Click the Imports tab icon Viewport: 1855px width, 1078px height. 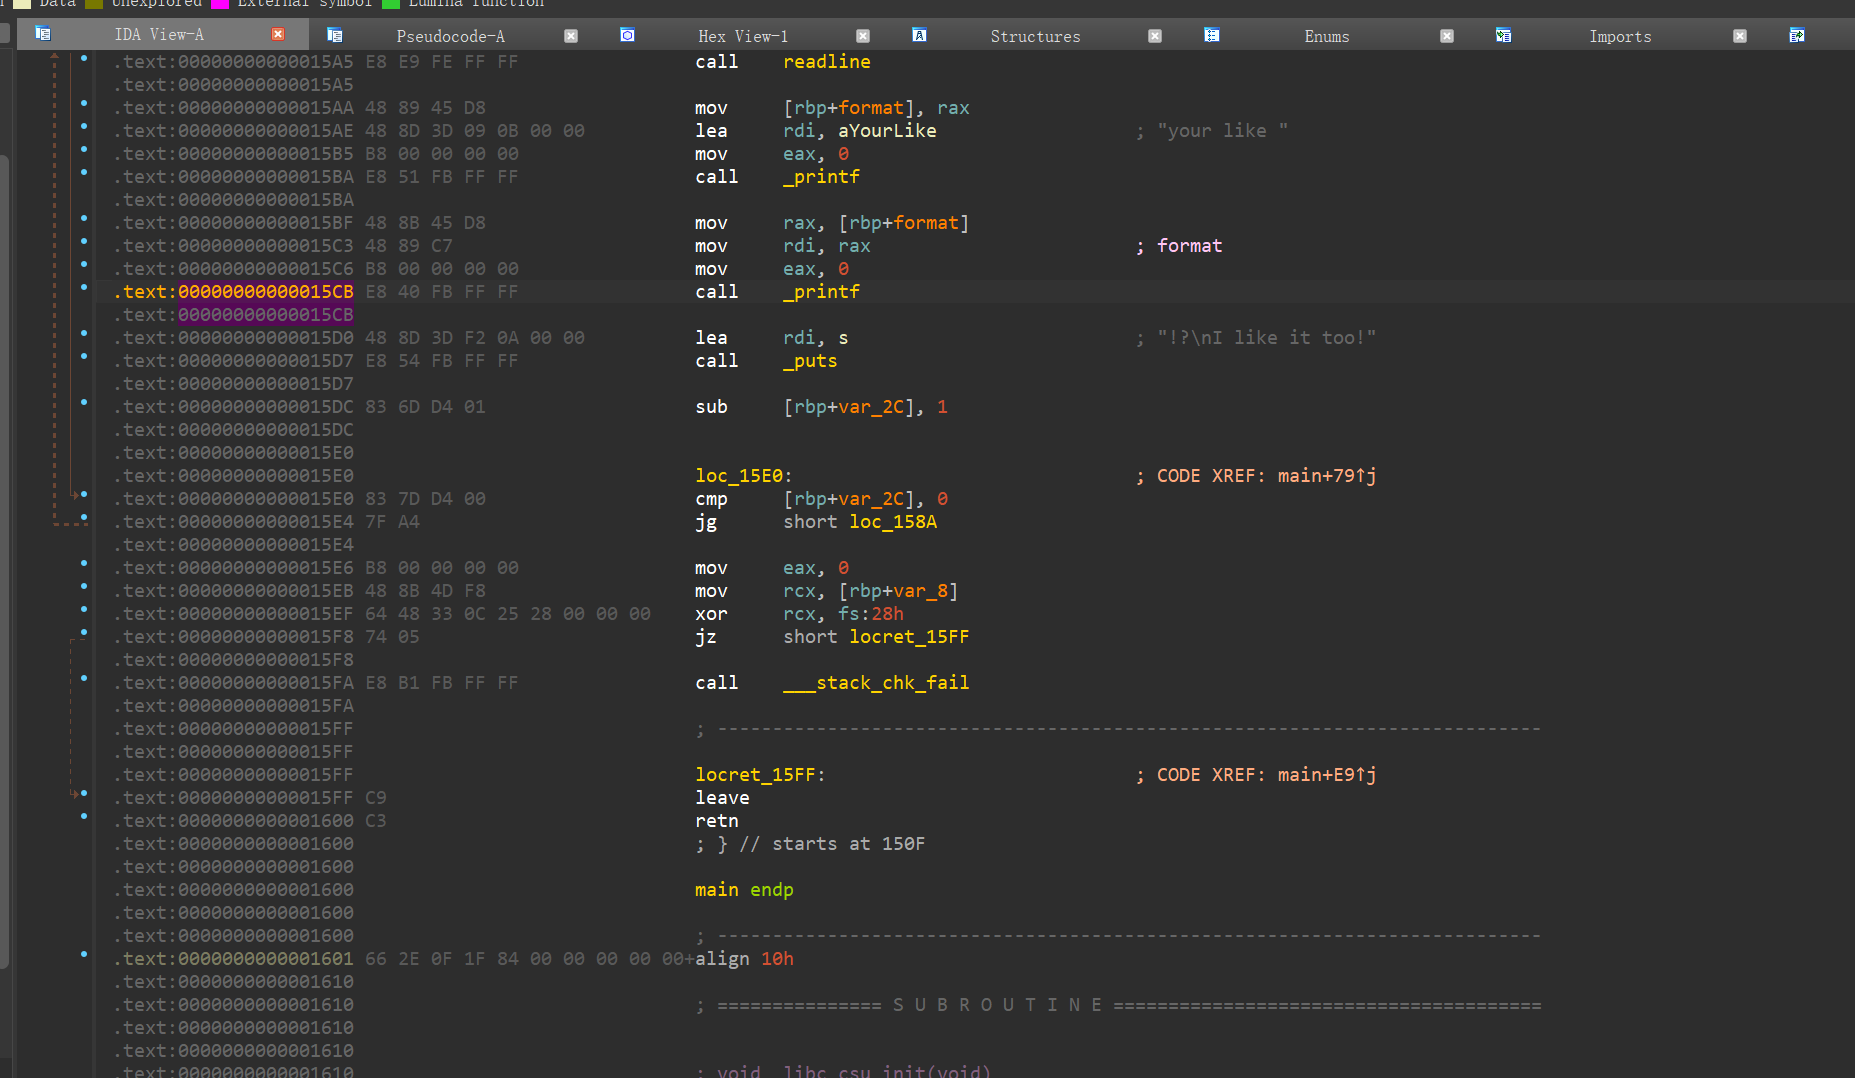click(x=1503, y=35)
